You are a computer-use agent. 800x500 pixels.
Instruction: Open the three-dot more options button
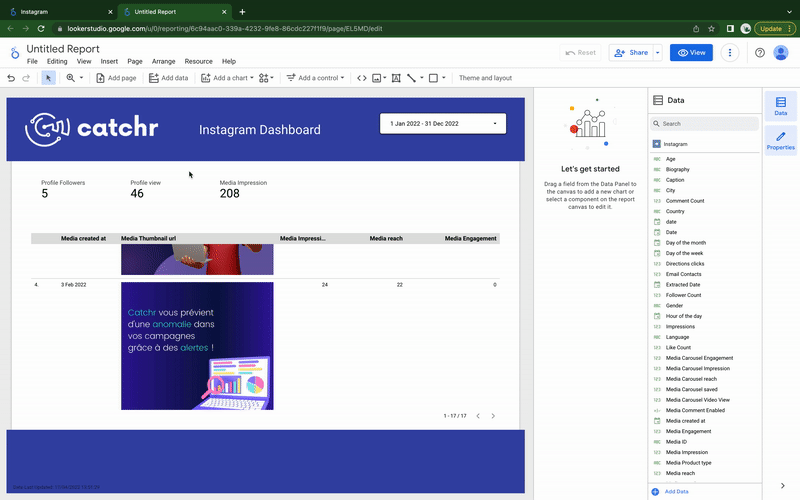click(x=731, y=53)
